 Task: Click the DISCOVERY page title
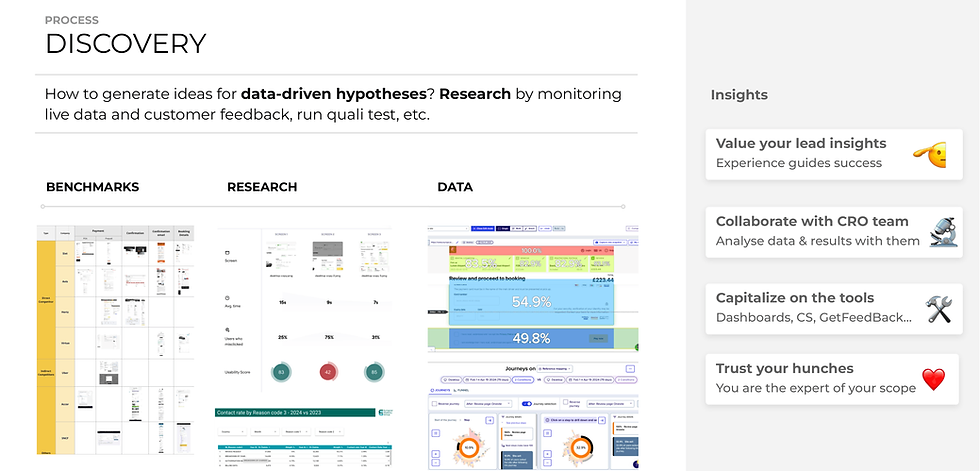coord(126,44)
